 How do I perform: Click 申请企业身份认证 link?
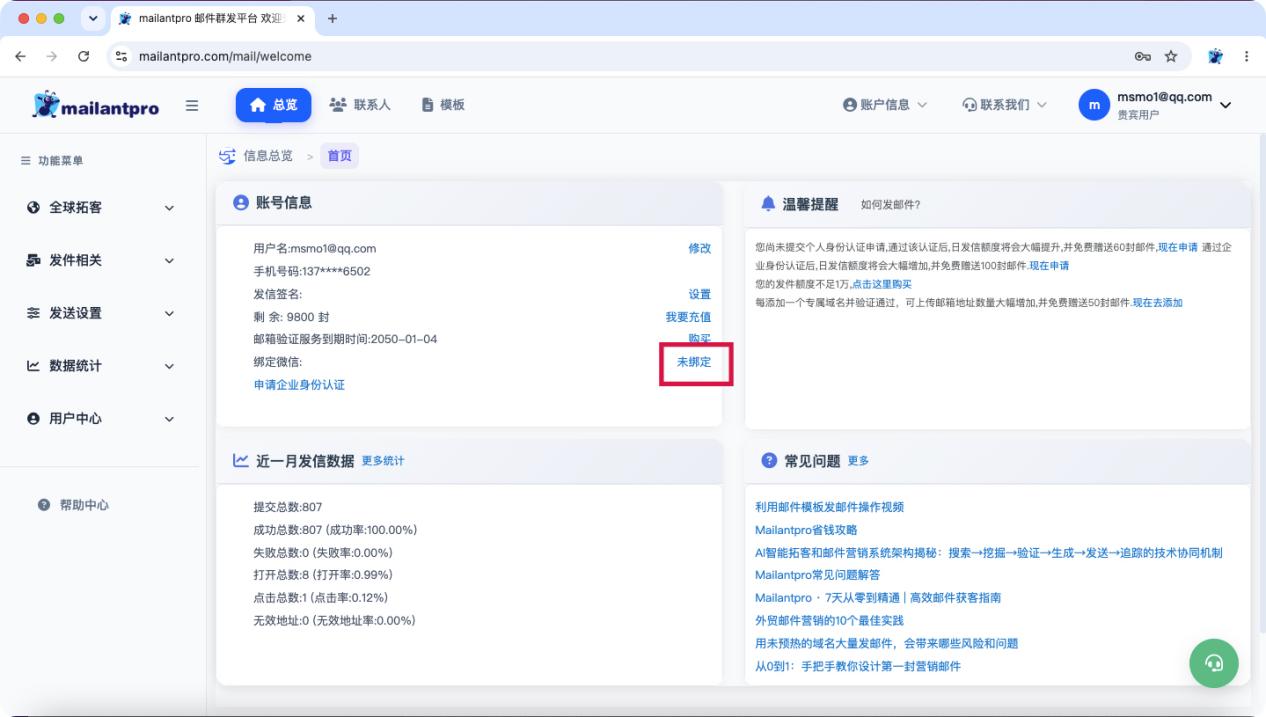(x=299, y=385)
